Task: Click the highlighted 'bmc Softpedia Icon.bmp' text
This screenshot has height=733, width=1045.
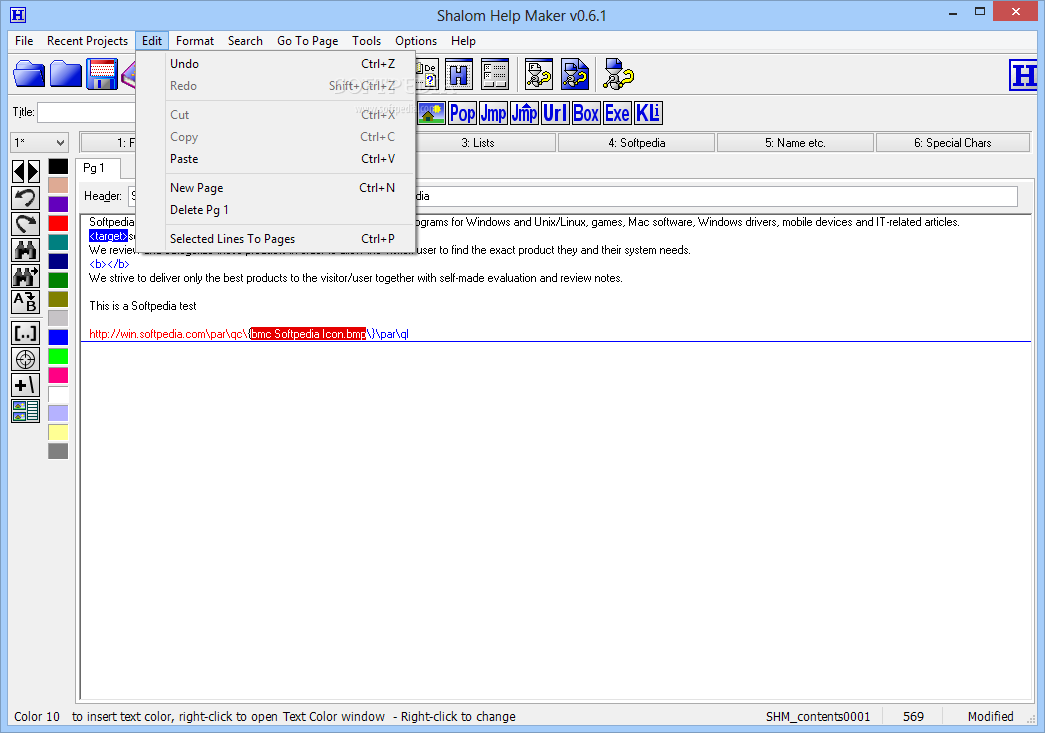Action: point(308,334)
